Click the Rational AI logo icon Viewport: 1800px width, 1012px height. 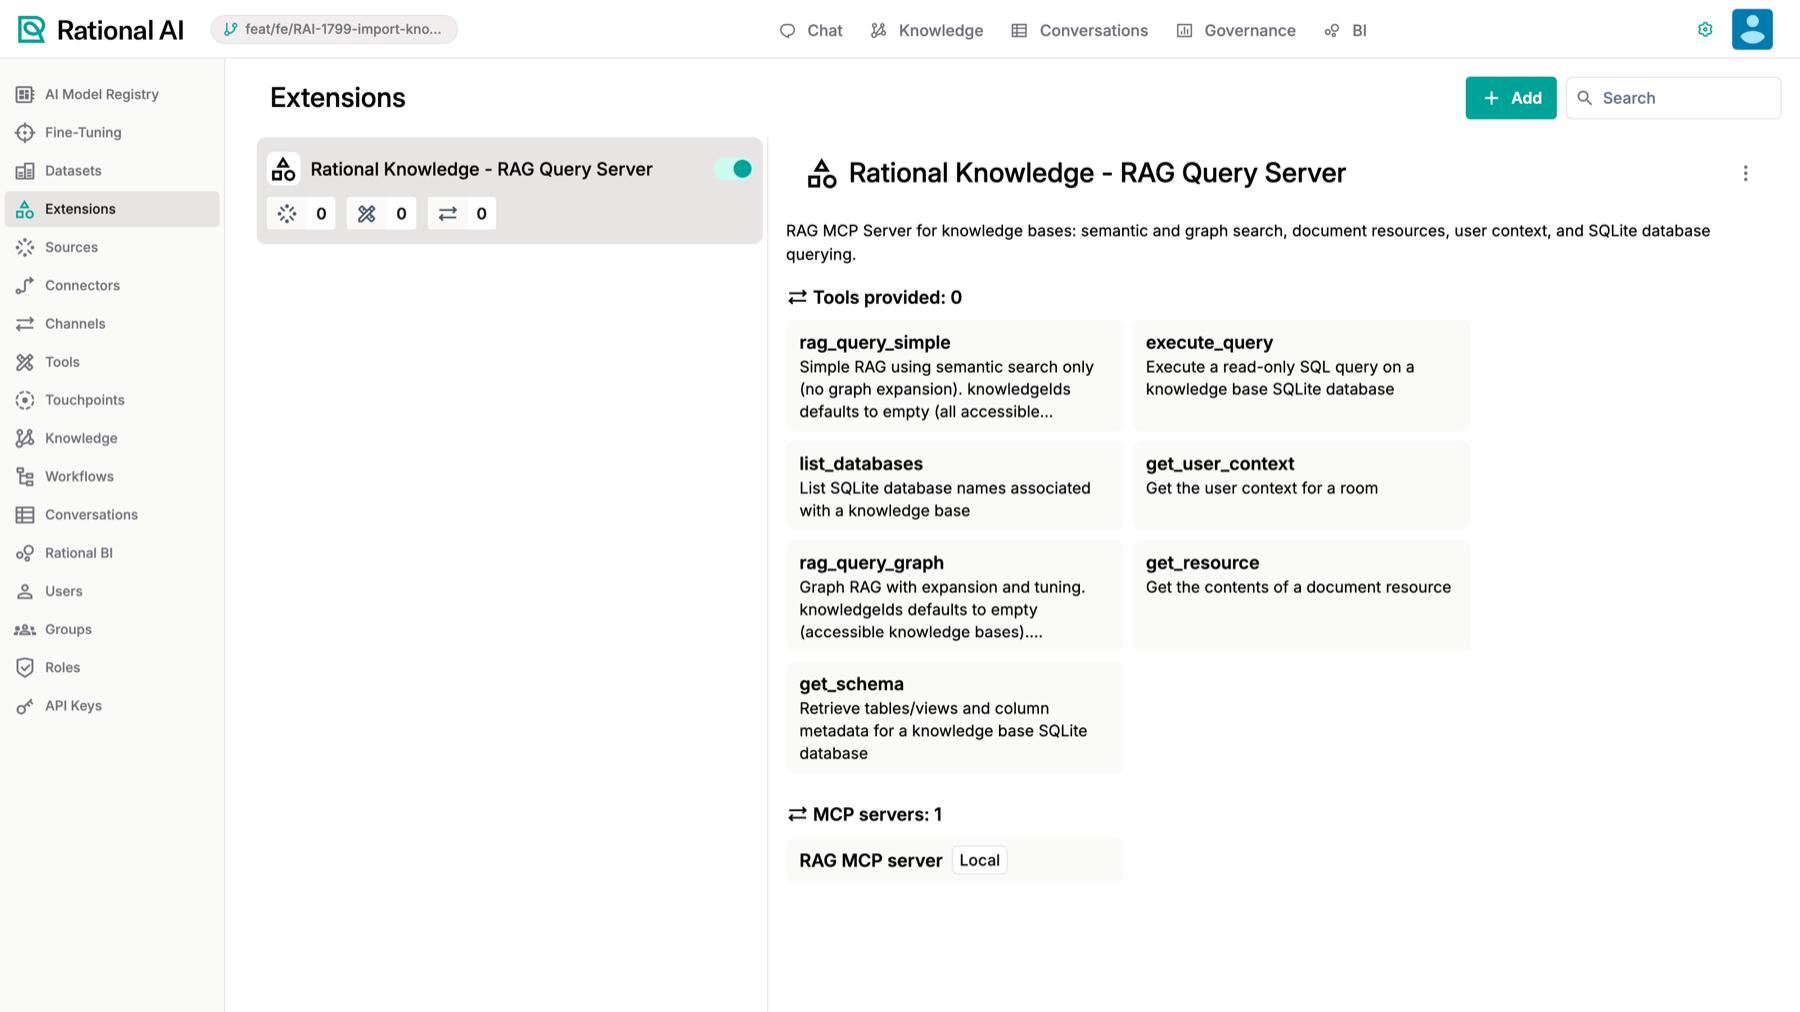point(32,30)
